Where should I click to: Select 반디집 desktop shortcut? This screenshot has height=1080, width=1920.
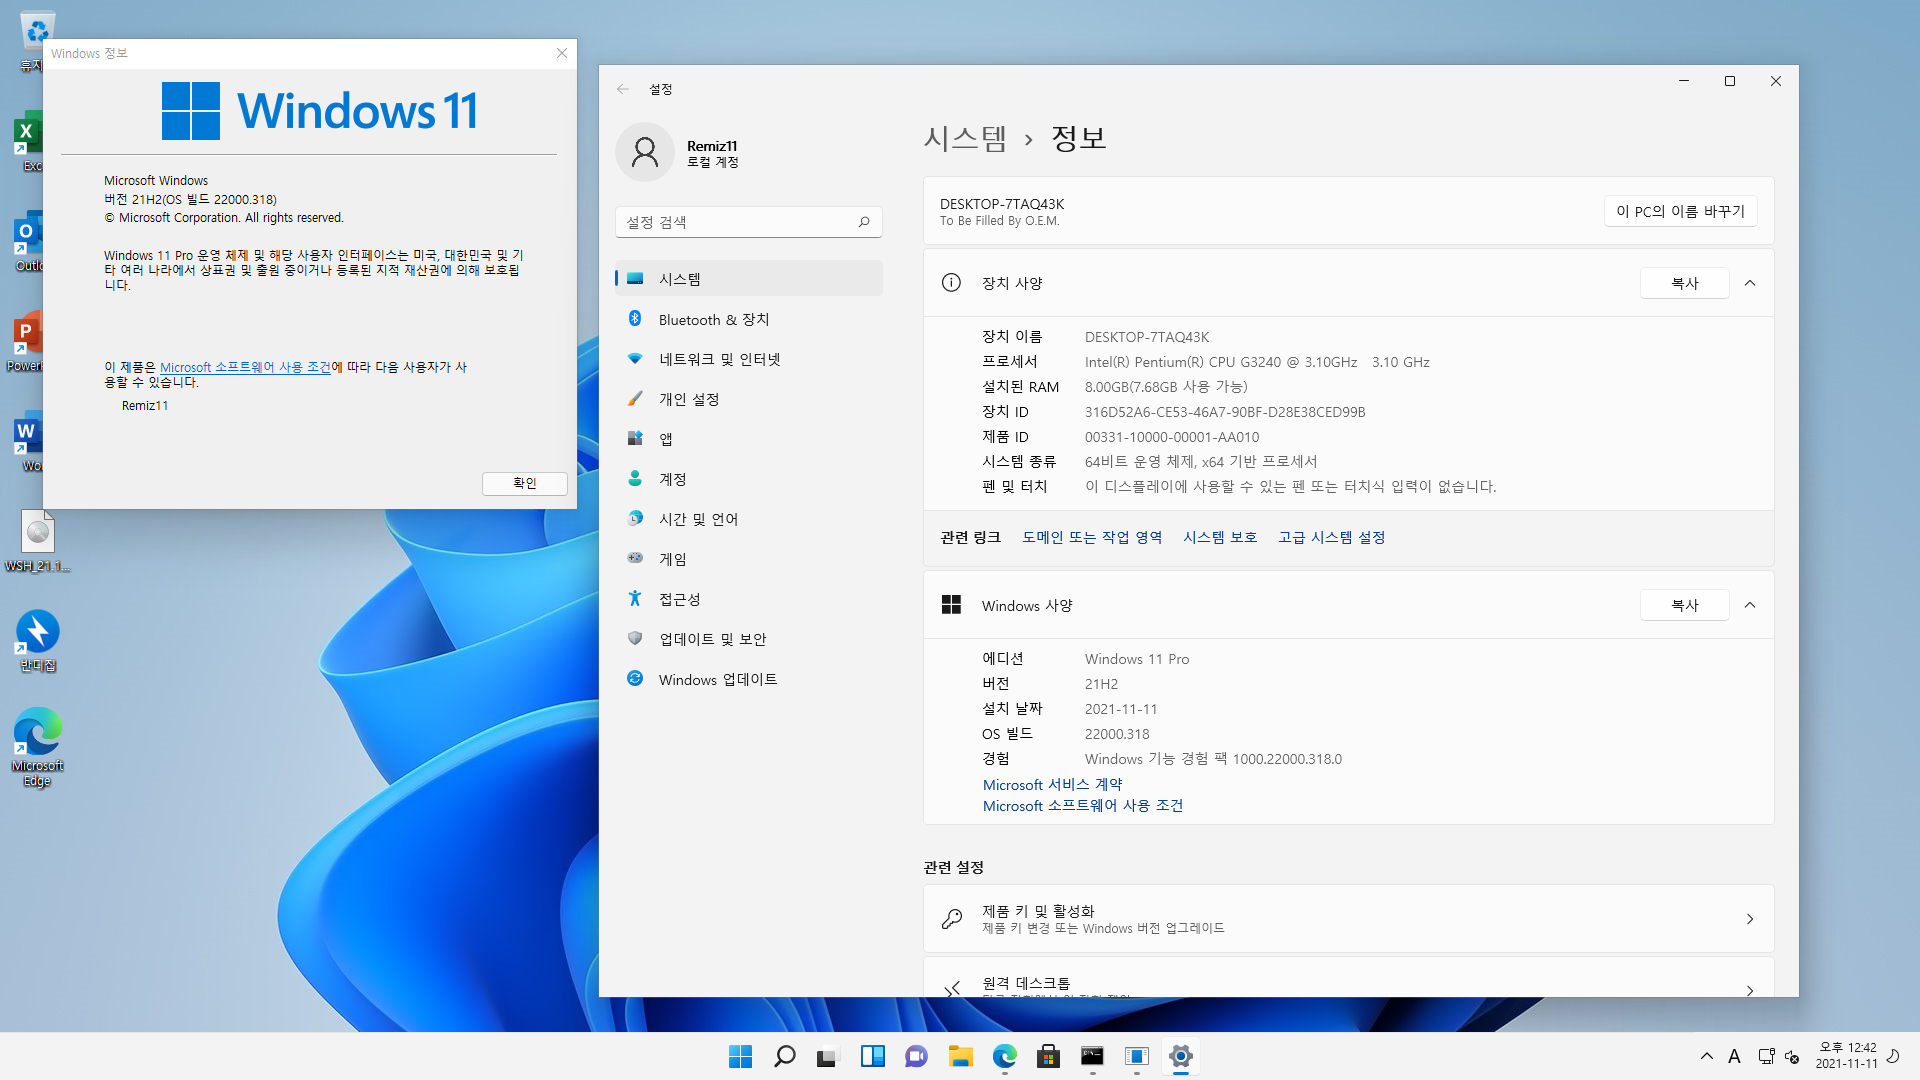[38, 641]
